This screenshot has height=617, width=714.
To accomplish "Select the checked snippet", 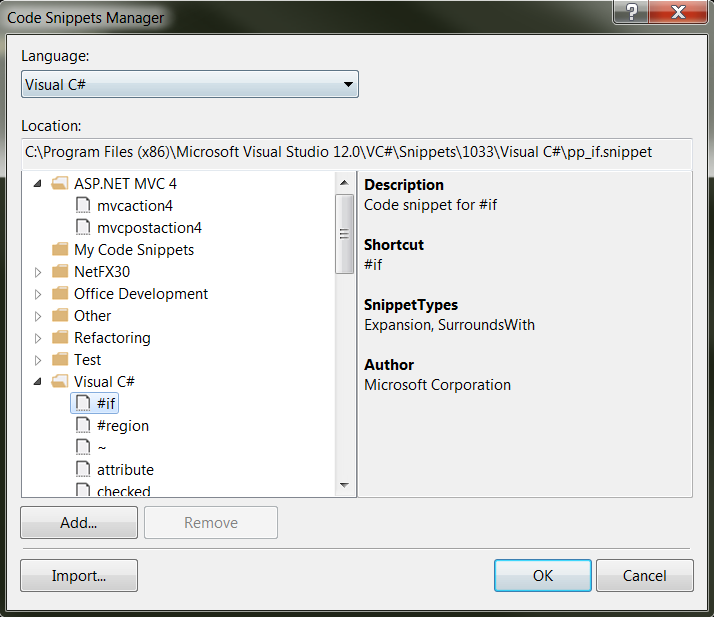I will tap(123, 491).
